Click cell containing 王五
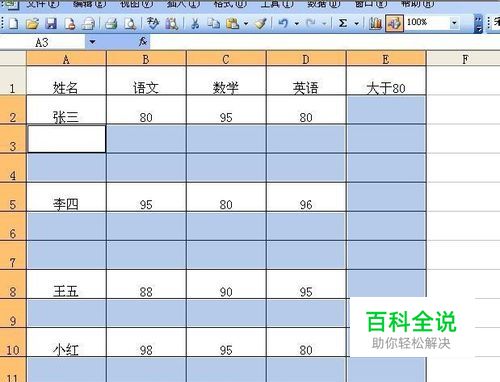This screenshot has height=382, width=500. coord(66,284)
